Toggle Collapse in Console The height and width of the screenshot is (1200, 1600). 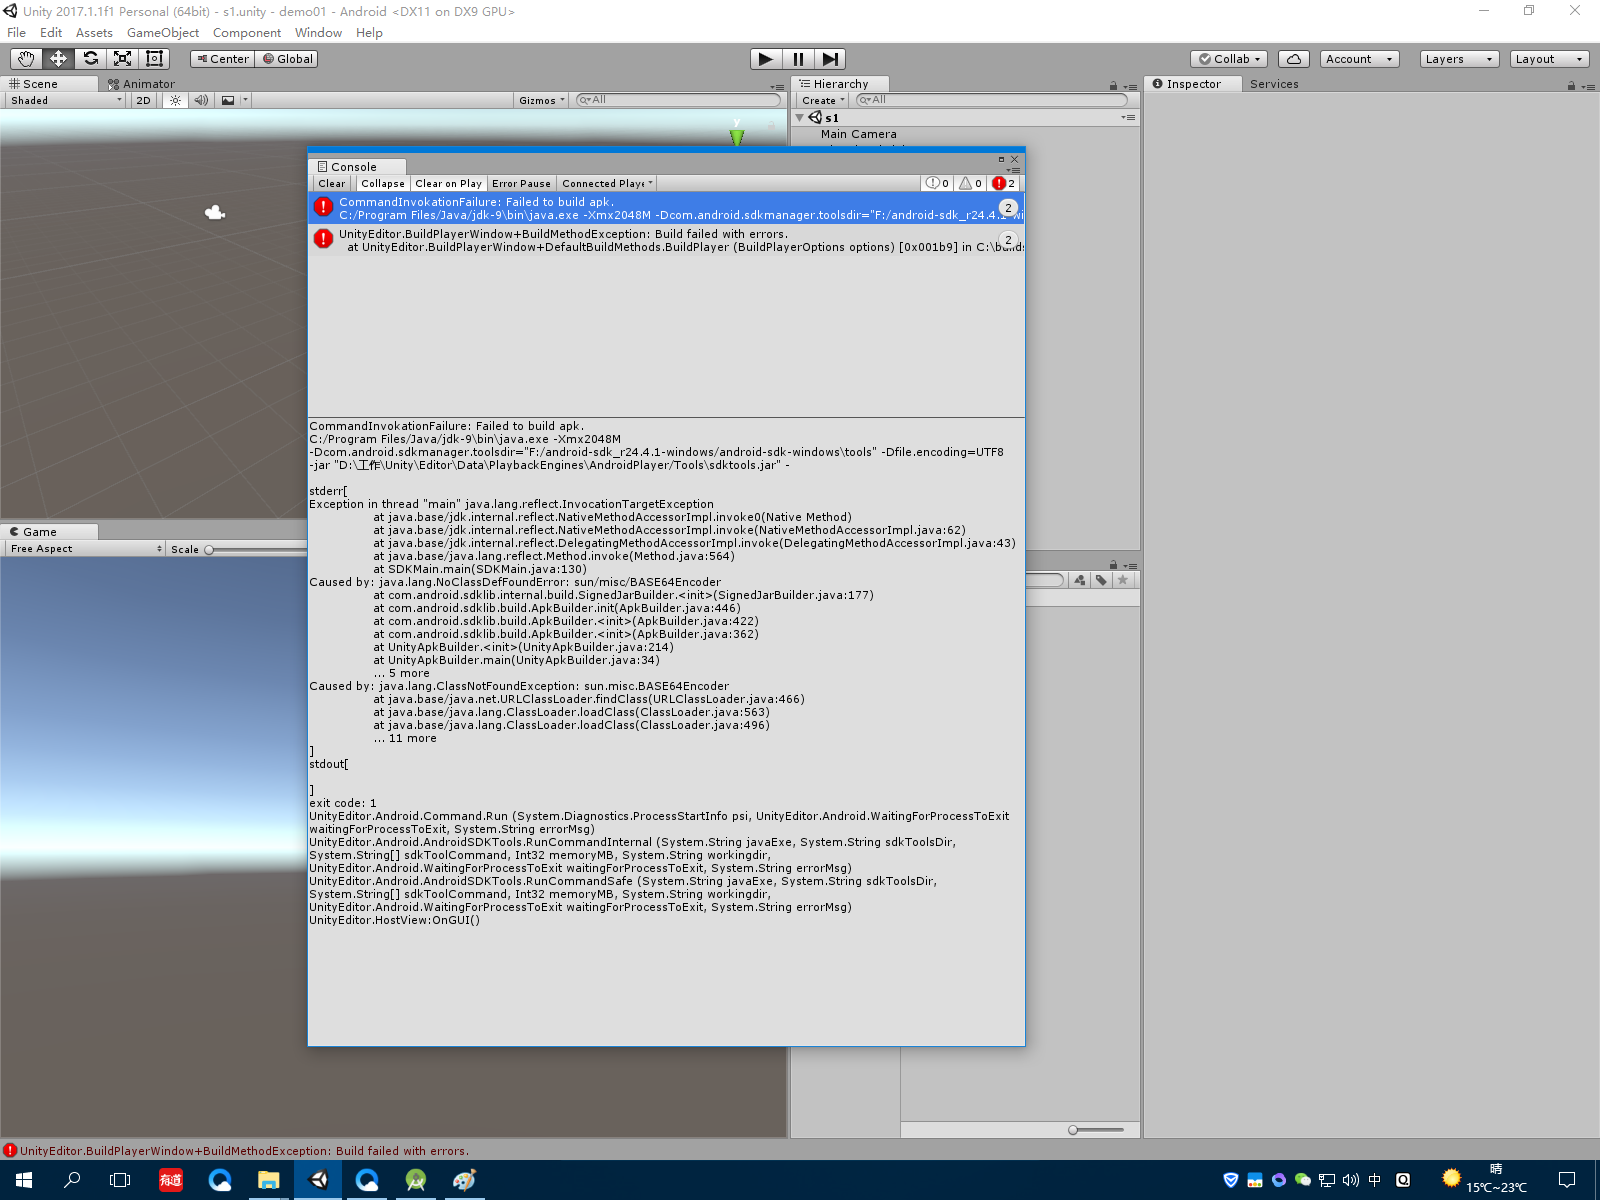383,183
